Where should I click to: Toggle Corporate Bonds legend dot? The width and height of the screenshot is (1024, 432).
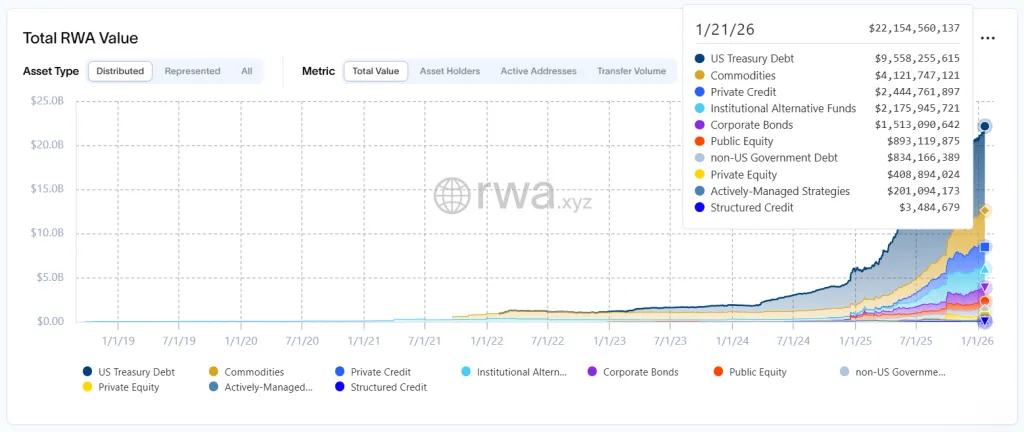click(x=592, y=372)
